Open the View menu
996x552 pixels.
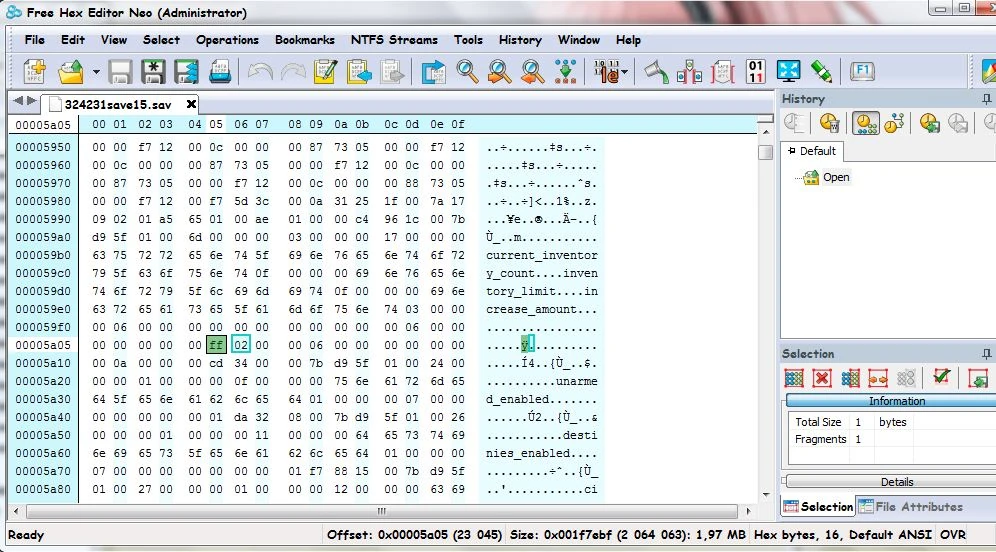coord(114,39)
